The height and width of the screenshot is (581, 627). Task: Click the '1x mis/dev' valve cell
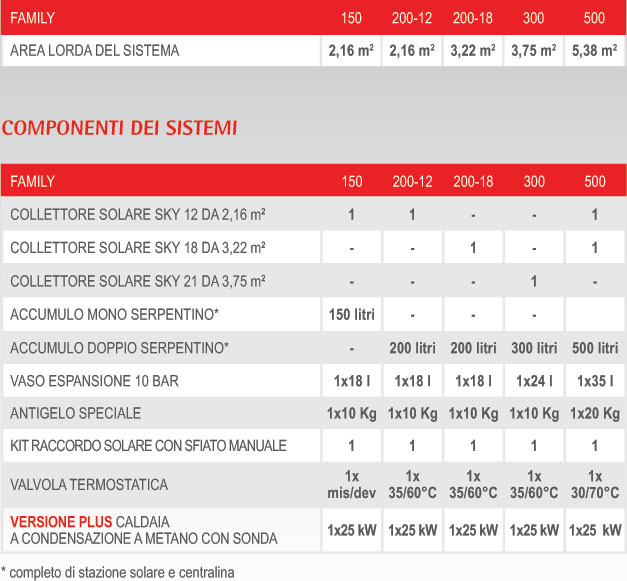[352, 485]
